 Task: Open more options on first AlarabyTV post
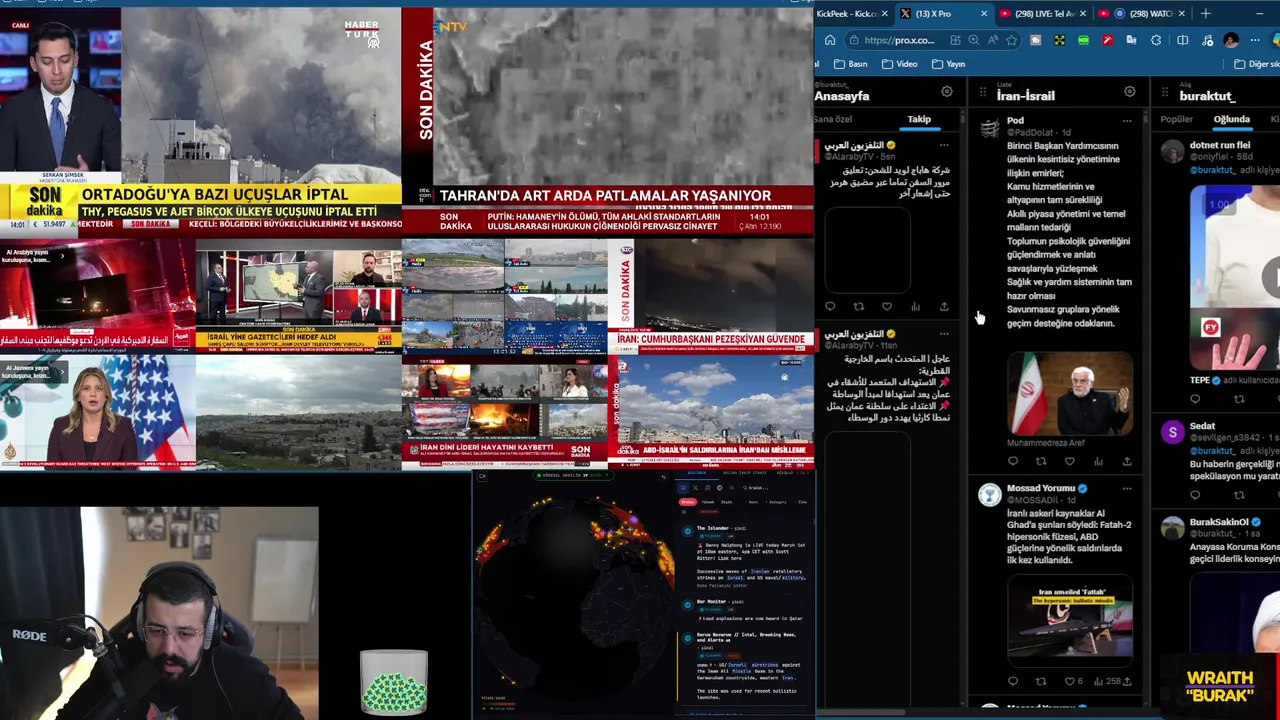[943, 146]
